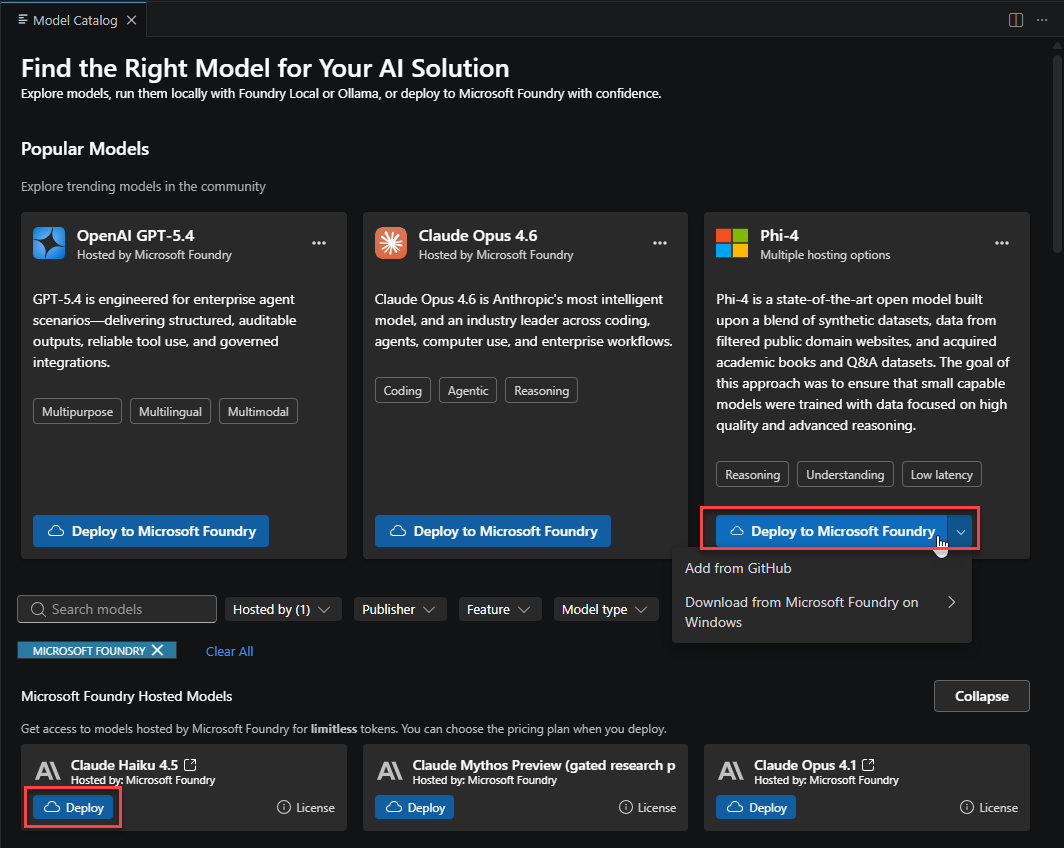Click the Claude Opus 4.1 model title
This screenshot has height=848, width=1064.
805,765
